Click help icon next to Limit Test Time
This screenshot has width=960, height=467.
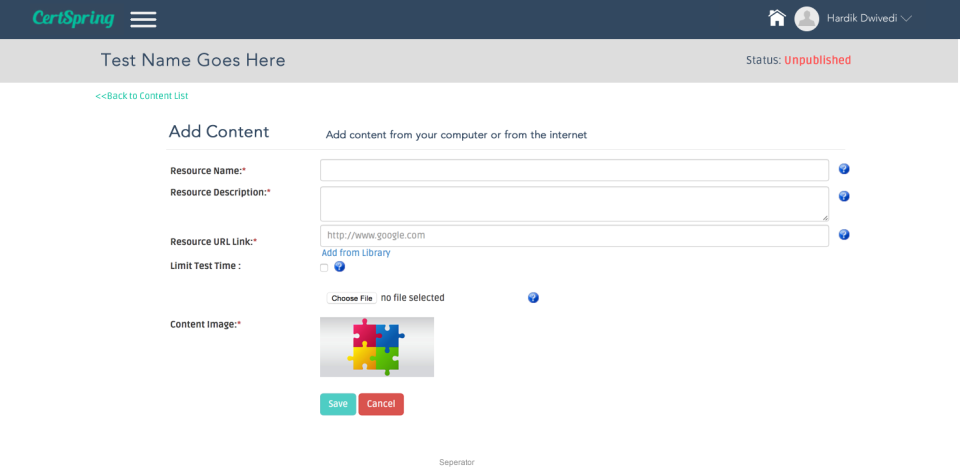[x=340, y=267]
